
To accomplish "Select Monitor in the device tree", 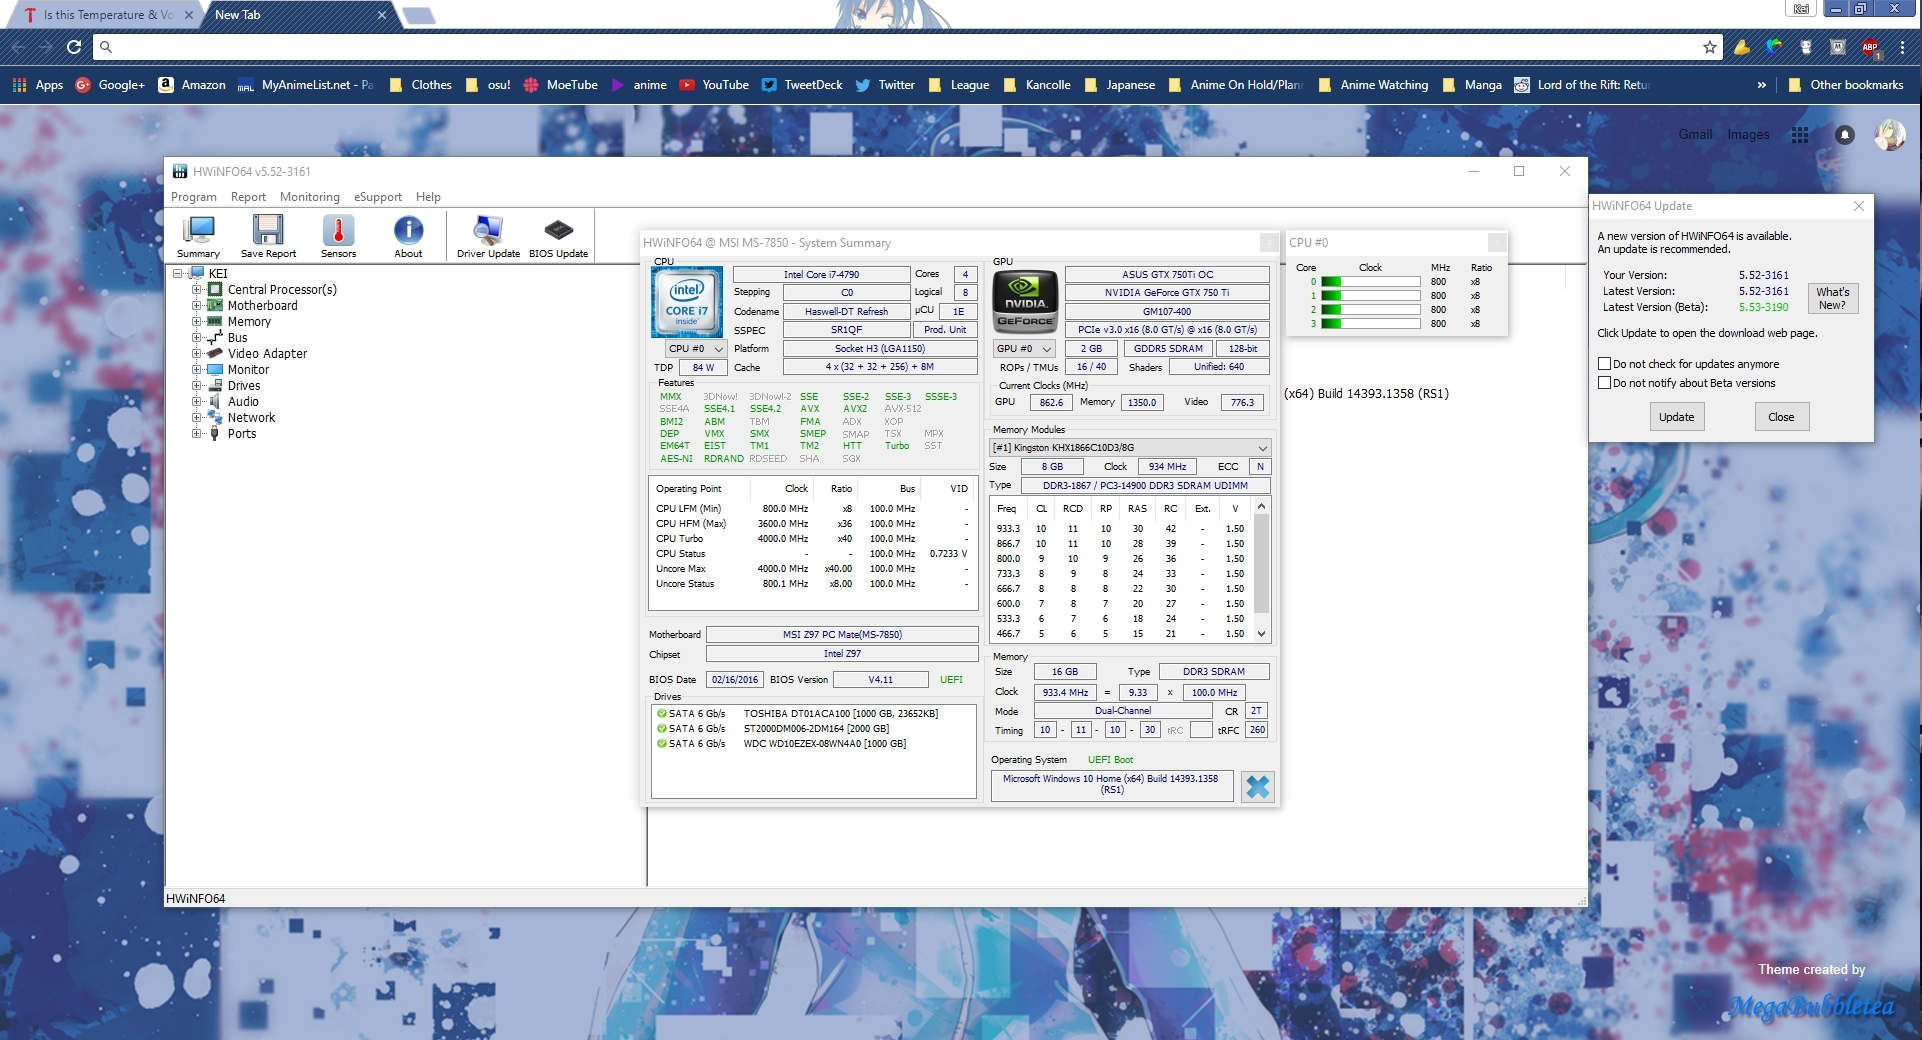I will click(248, 370).
